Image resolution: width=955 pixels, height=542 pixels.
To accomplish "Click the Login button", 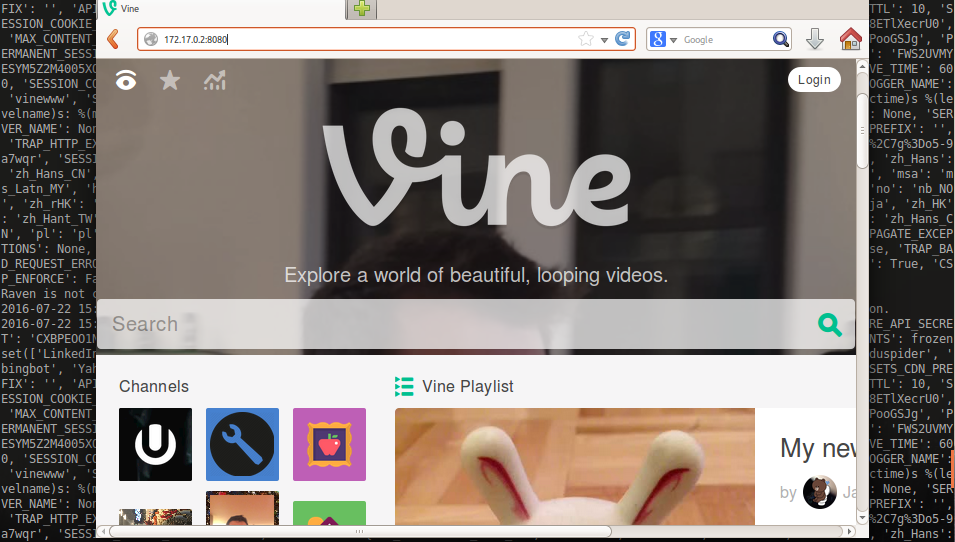I will (x=814, y=80).
